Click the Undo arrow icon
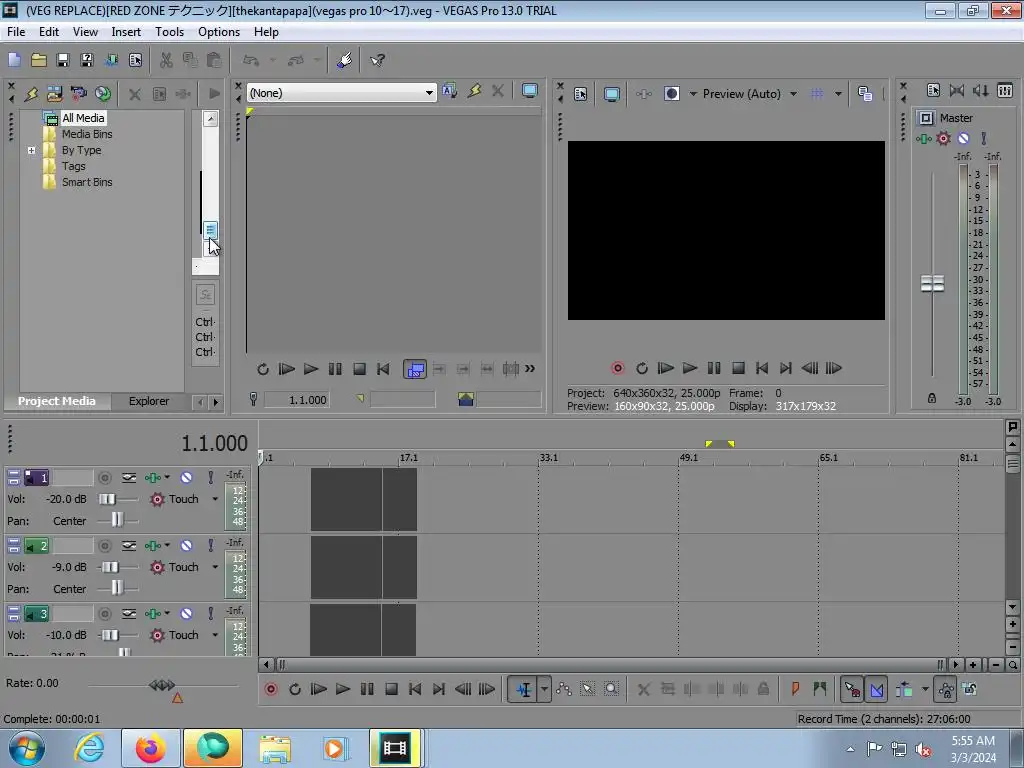1024x768 pixels. [x=251, y=60]
